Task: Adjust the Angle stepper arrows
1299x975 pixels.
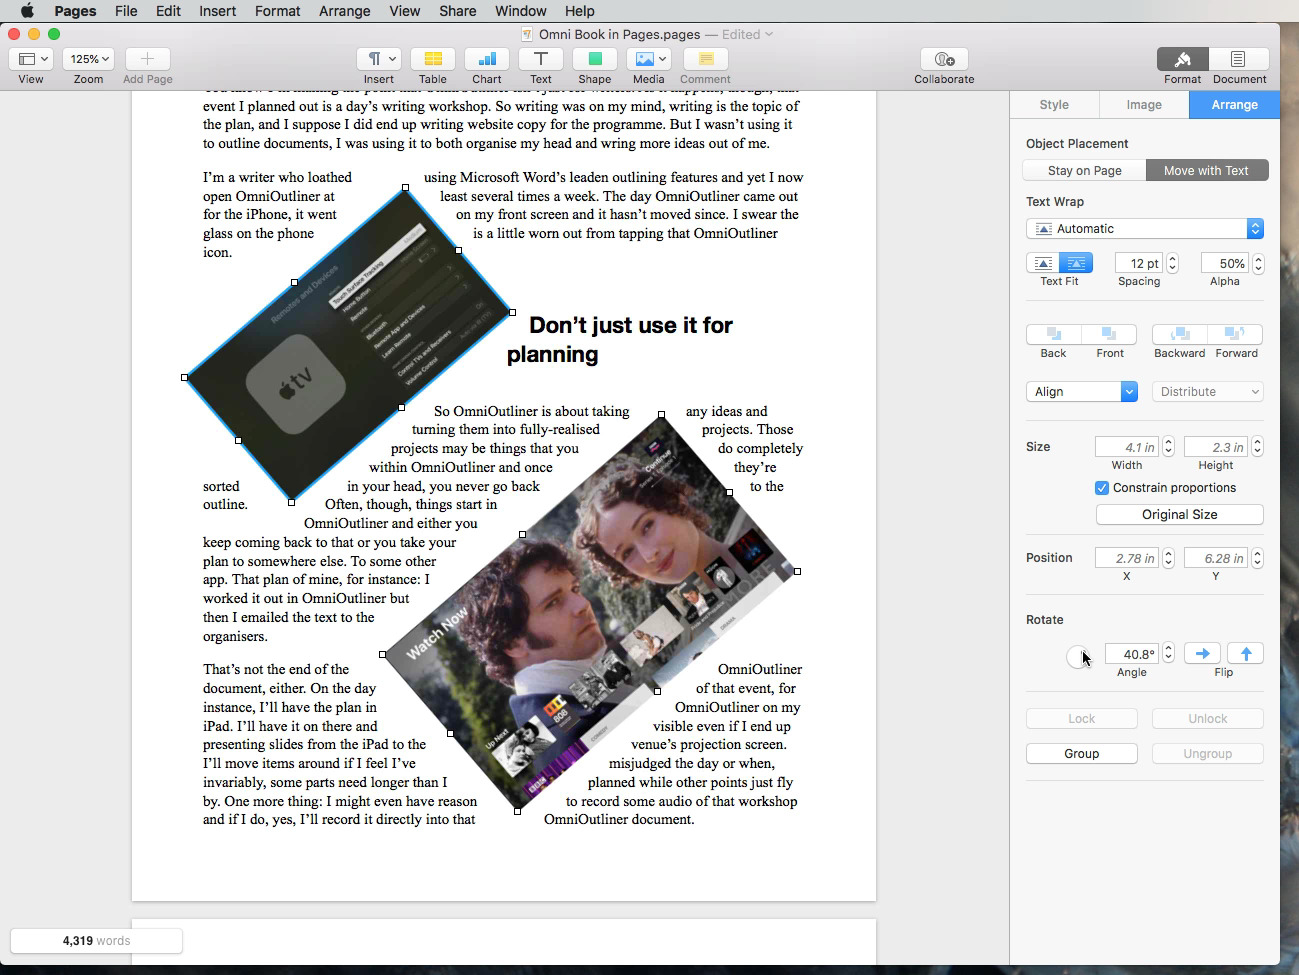Action: pyautogui.click(x=1168, y=654)
